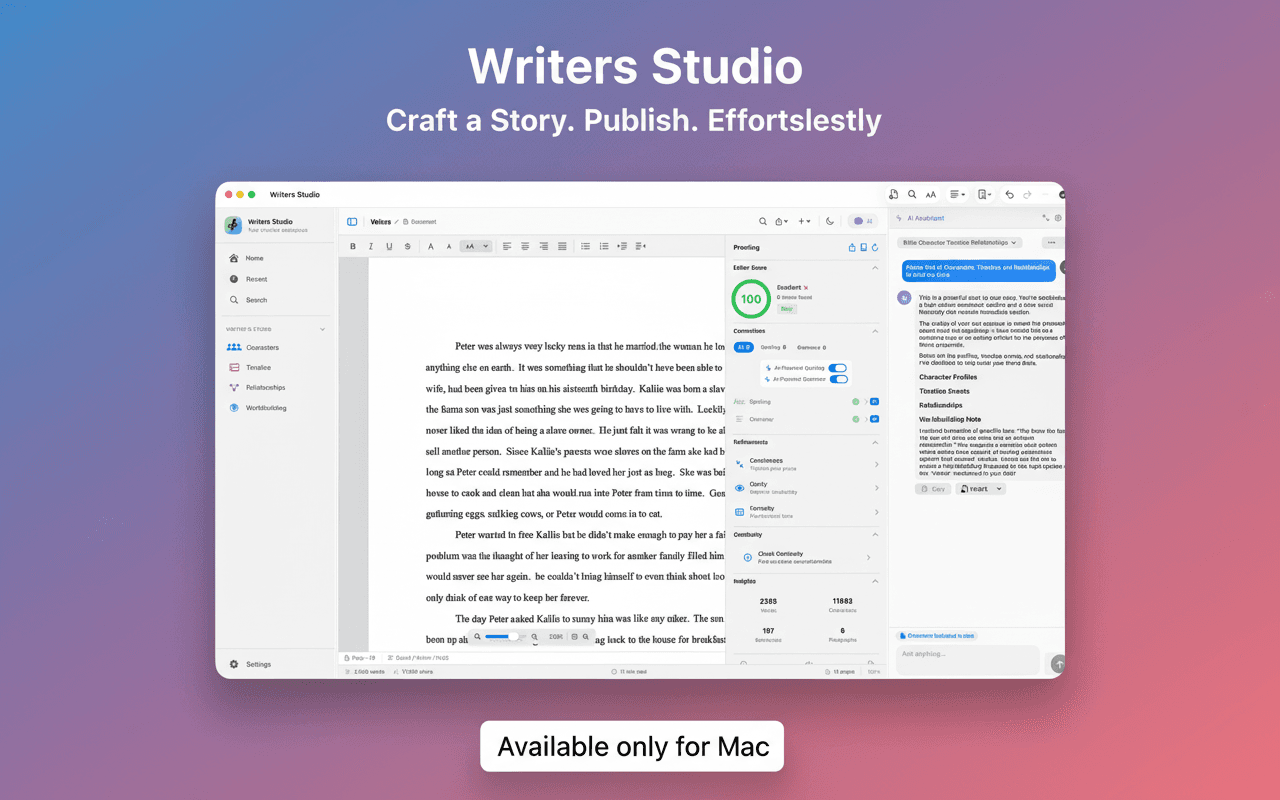Screen dimensions: 1280x800
Task: Open the AI chat topic dropdown
Action: click(x=960, y=242)
